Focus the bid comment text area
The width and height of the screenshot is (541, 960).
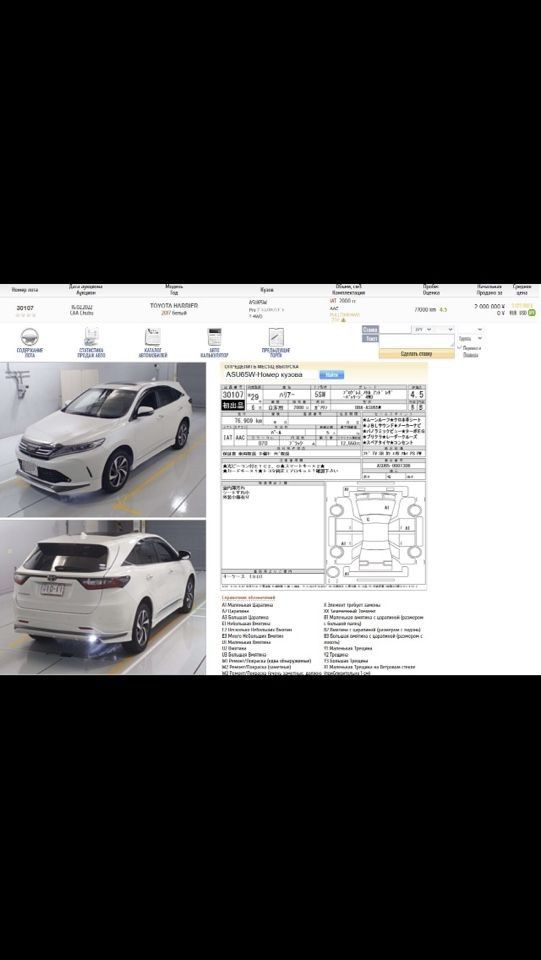click(x=417, y=340)
